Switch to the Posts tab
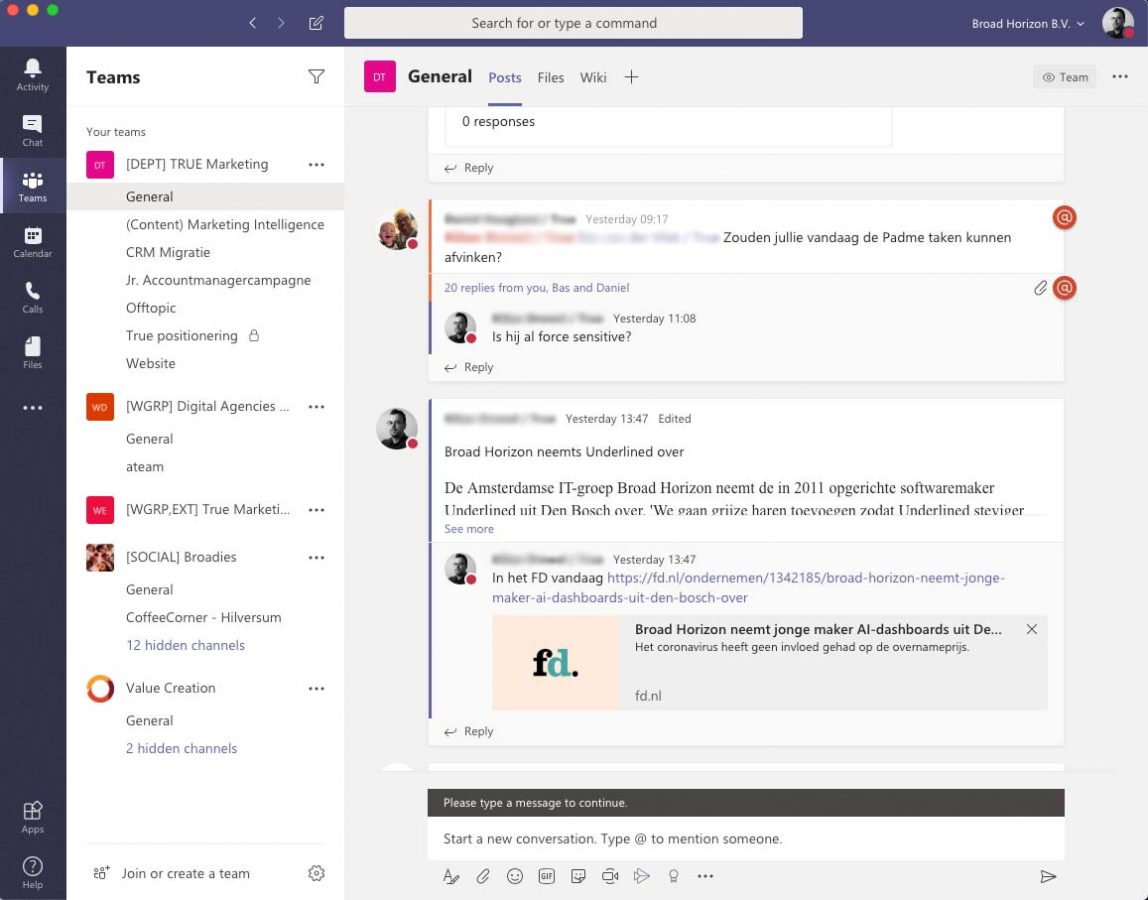This screenshot has height=900, width=1148. tap(504, 78)
